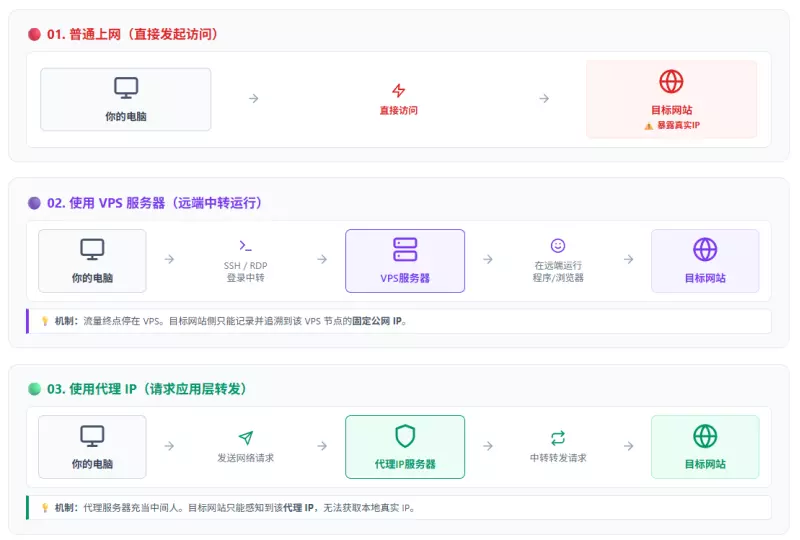Click the 在远端运行 程序/浏览器 text
The height and width of the screenshot is (540, 800).
(x=558, y=272)
